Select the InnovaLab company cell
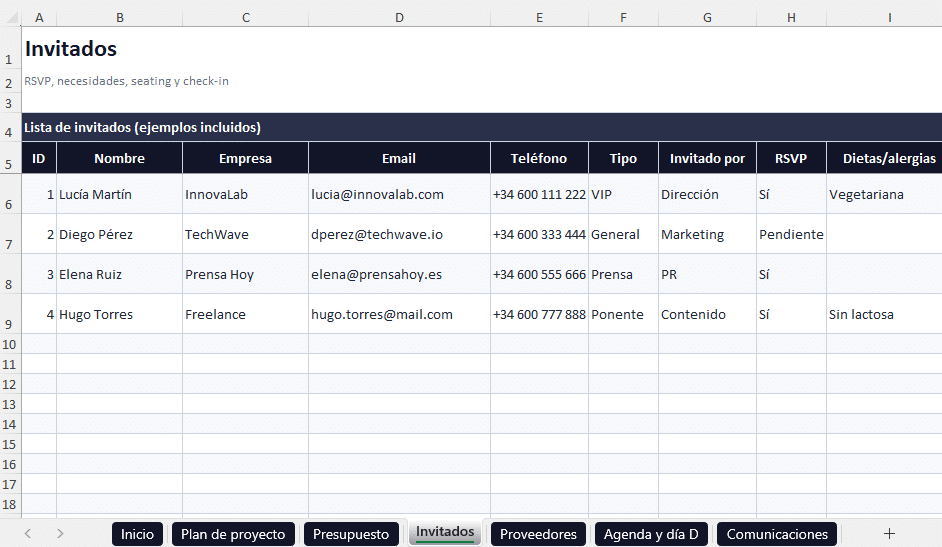This screenshot has width=942, height=547. 246,194
